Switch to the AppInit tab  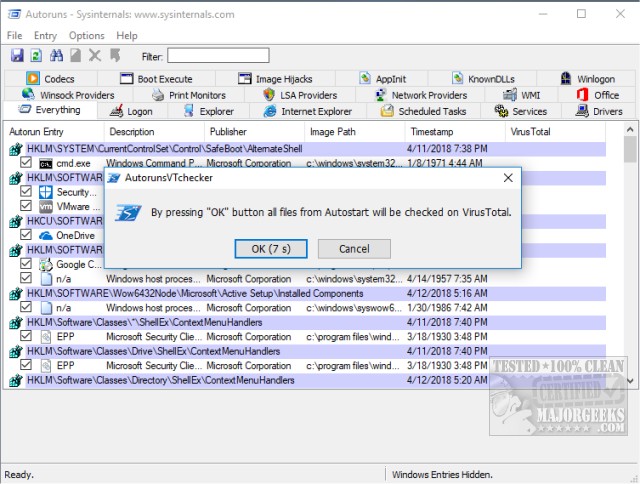pos(382,79)
